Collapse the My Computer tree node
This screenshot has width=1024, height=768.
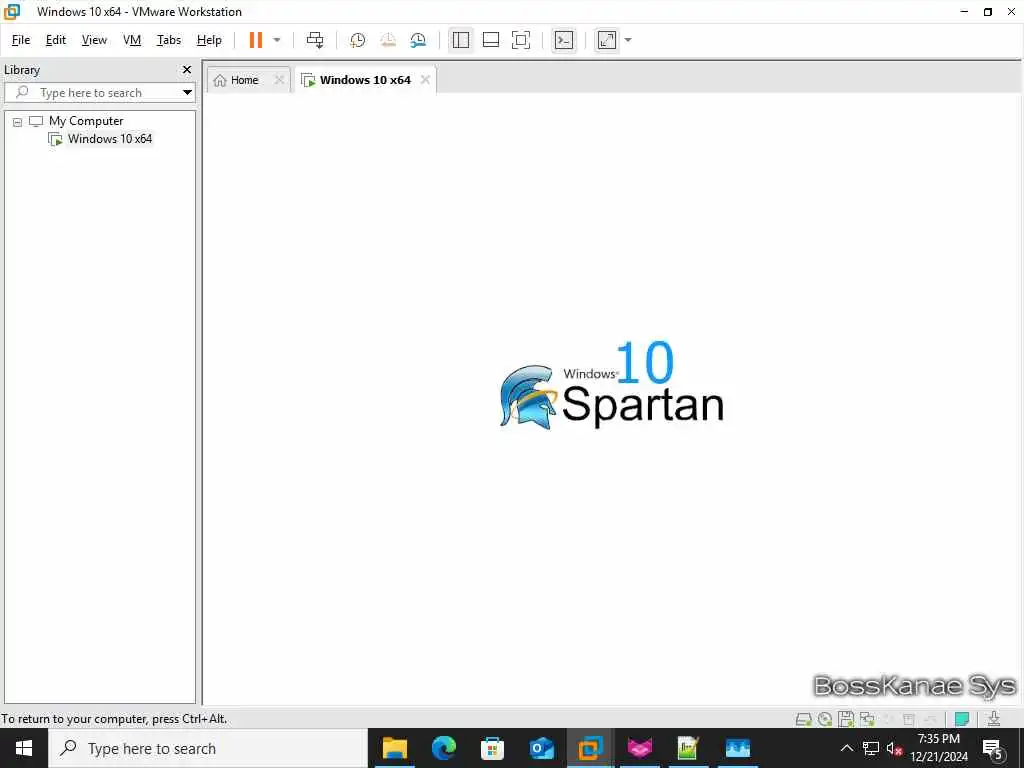[x=18, y=121]
